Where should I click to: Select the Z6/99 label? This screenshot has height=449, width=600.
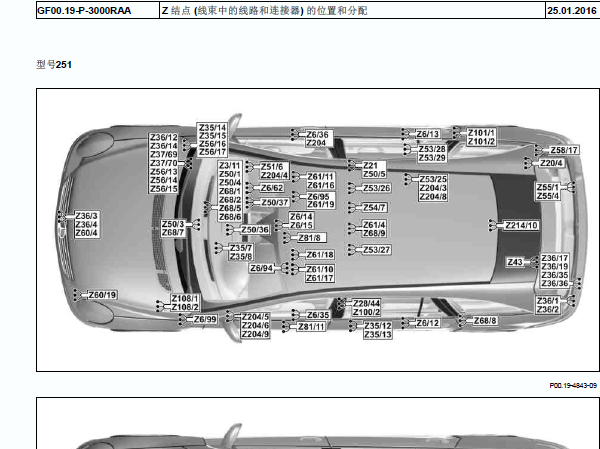(x=205, y=319)
